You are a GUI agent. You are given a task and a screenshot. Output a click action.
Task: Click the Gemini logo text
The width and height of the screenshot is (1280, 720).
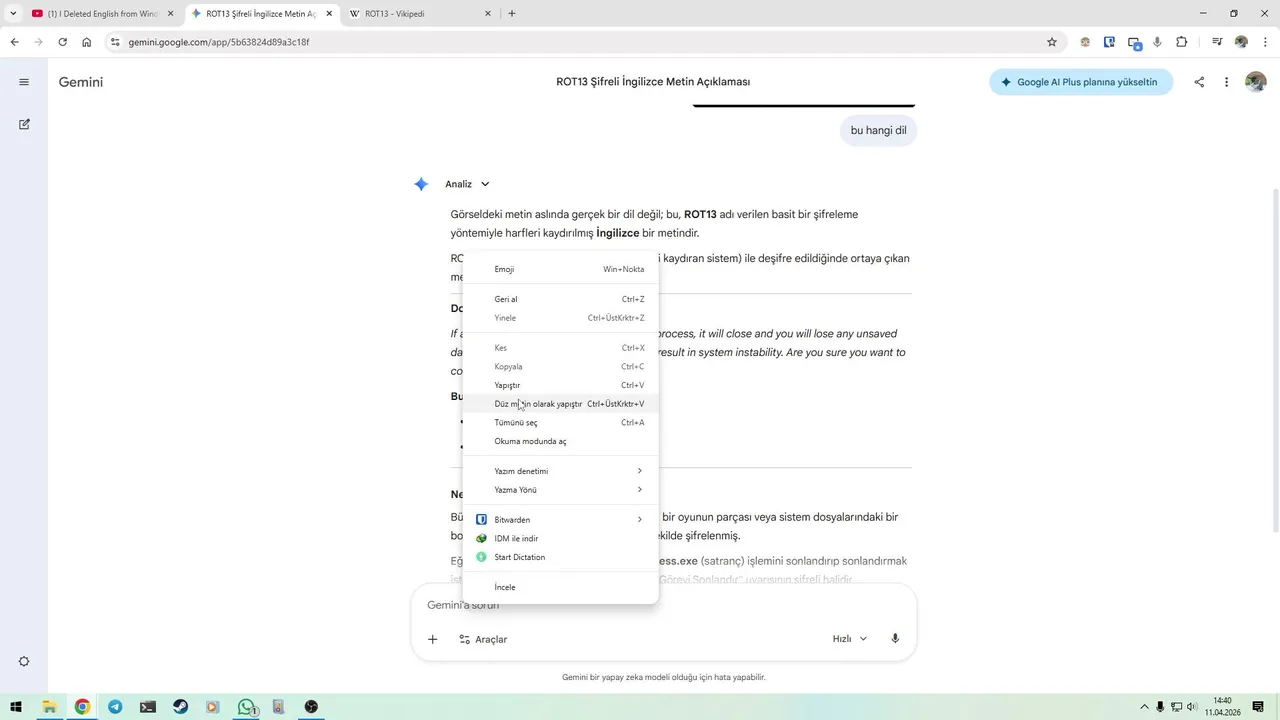[x=81, y=82]
